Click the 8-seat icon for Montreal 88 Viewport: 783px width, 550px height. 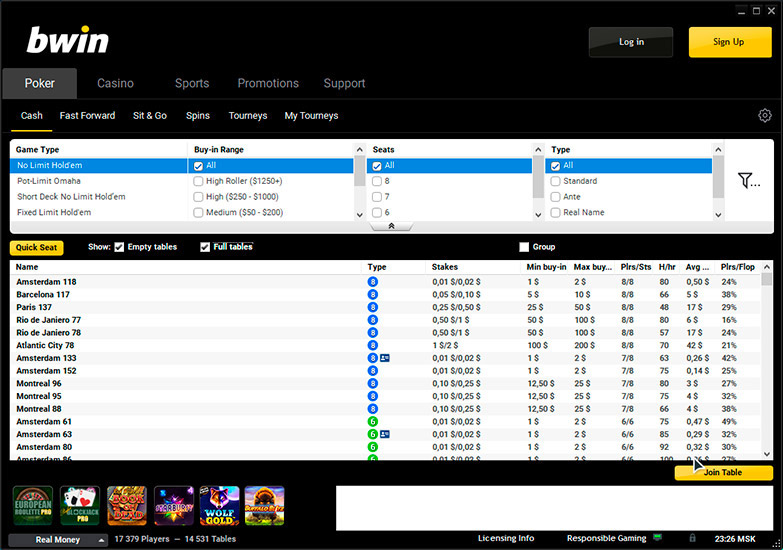point(373,409)
